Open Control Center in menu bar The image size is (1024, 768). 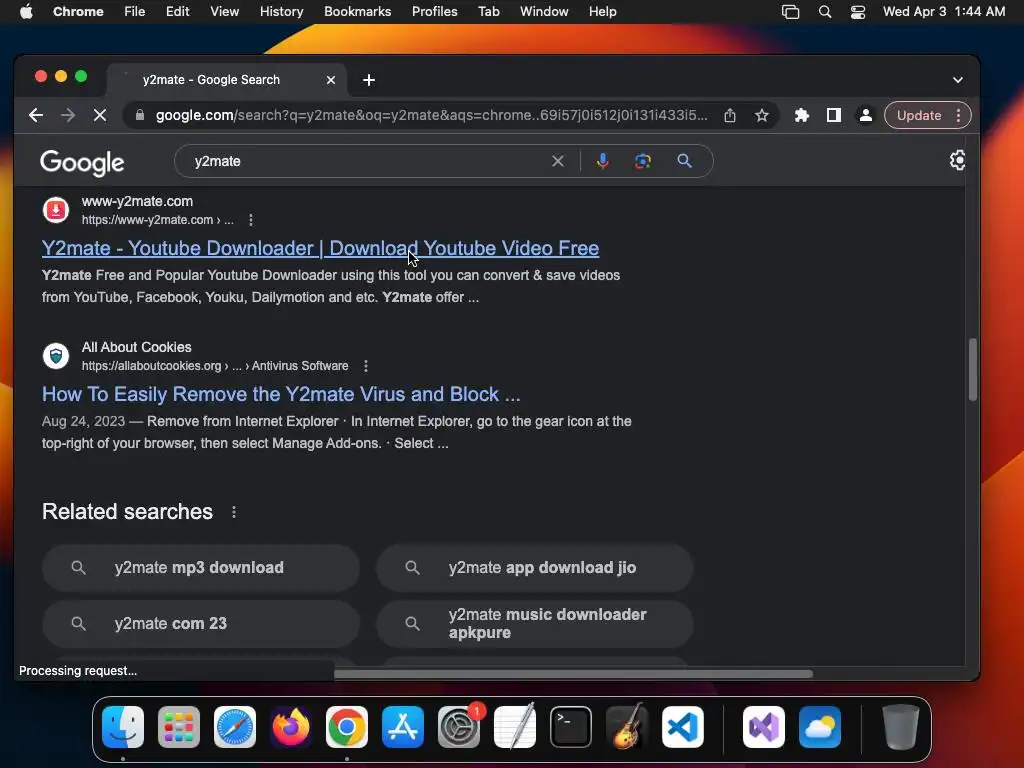click(857, 12)
